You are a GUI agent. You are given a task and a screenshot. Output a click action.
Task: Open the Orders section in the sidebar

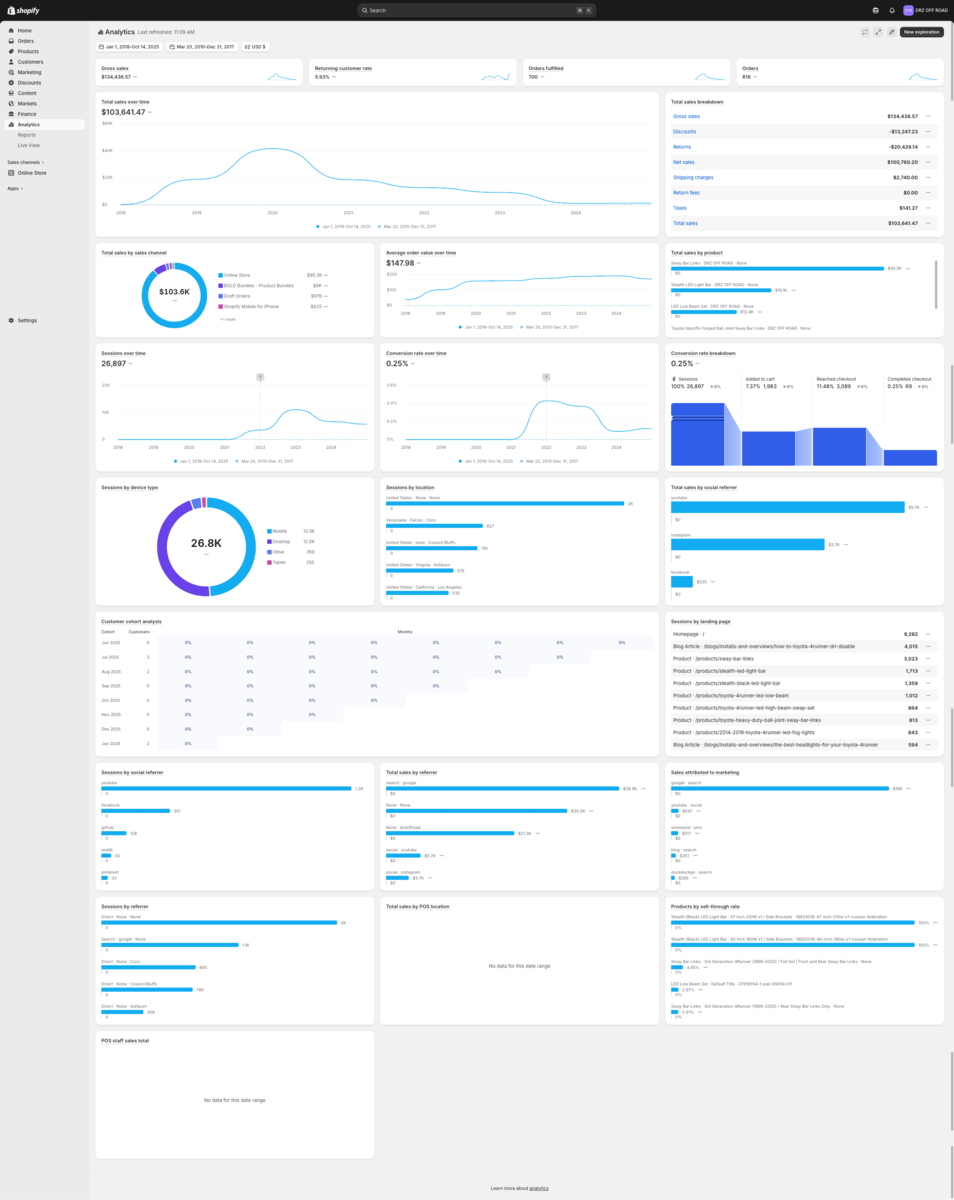(25, 41)
